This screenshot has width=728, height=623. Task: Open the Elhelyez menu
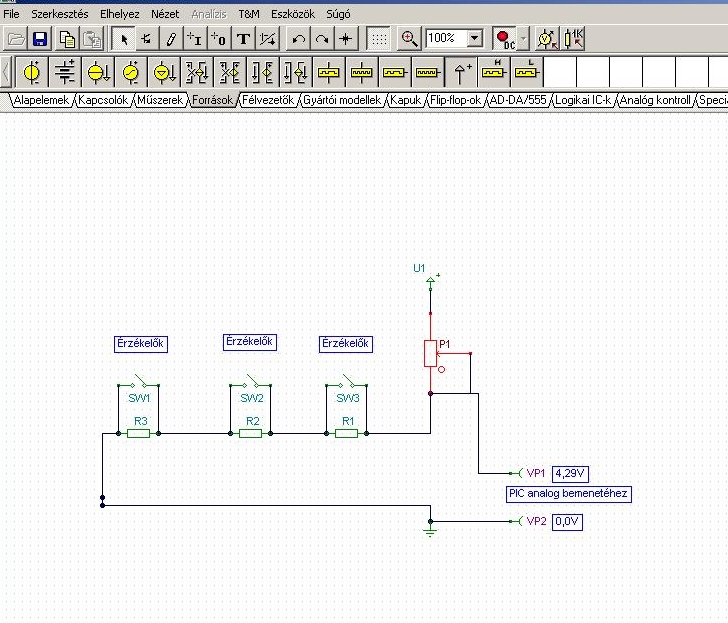click(x=119, y=14)
